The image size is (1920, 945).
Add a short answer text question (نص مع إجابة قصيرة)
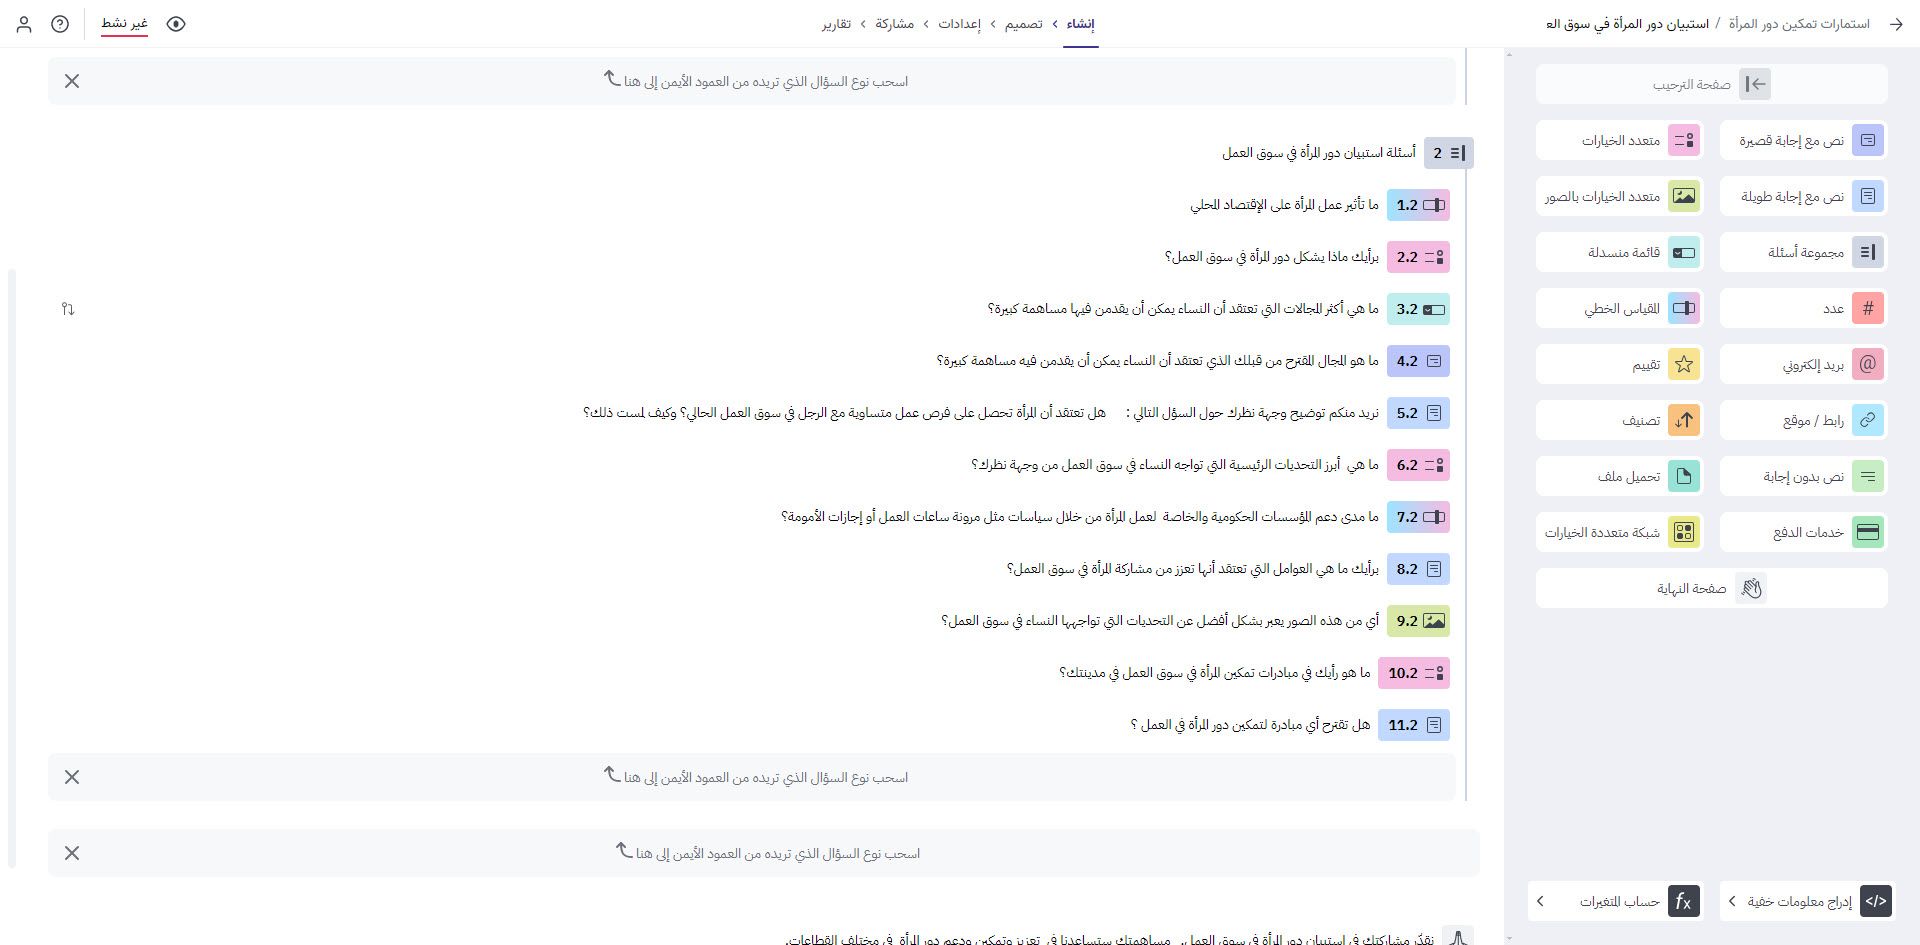(x=1803, y=140)
